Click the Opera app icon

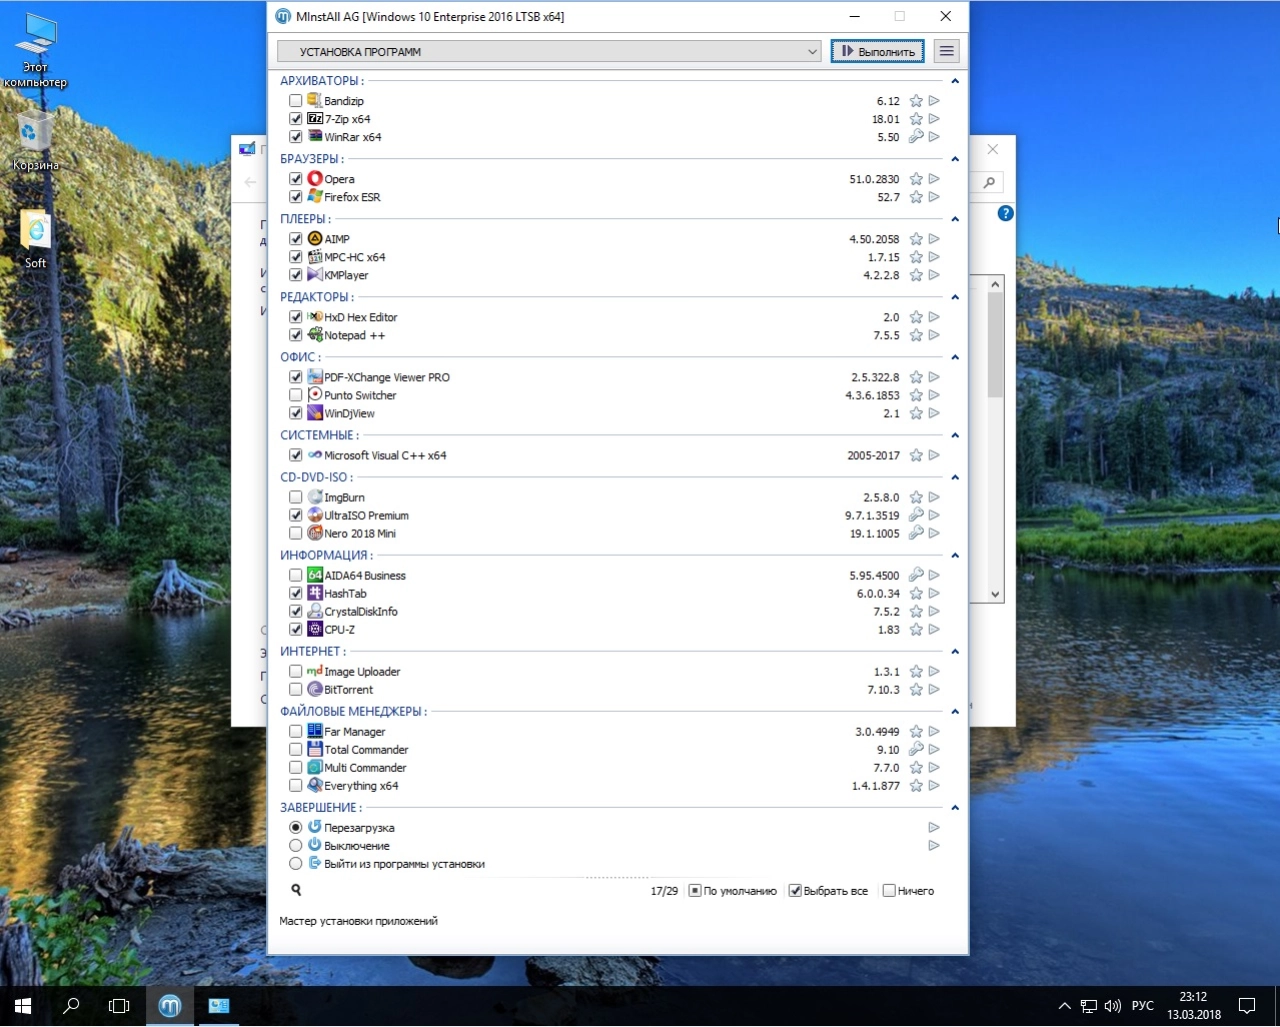click(315, 179)
